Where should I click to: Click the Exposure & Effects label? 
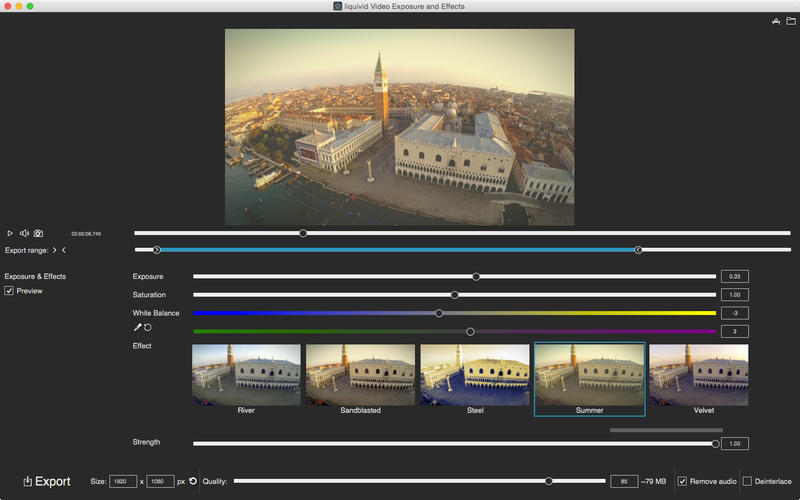tap(35, 277)
